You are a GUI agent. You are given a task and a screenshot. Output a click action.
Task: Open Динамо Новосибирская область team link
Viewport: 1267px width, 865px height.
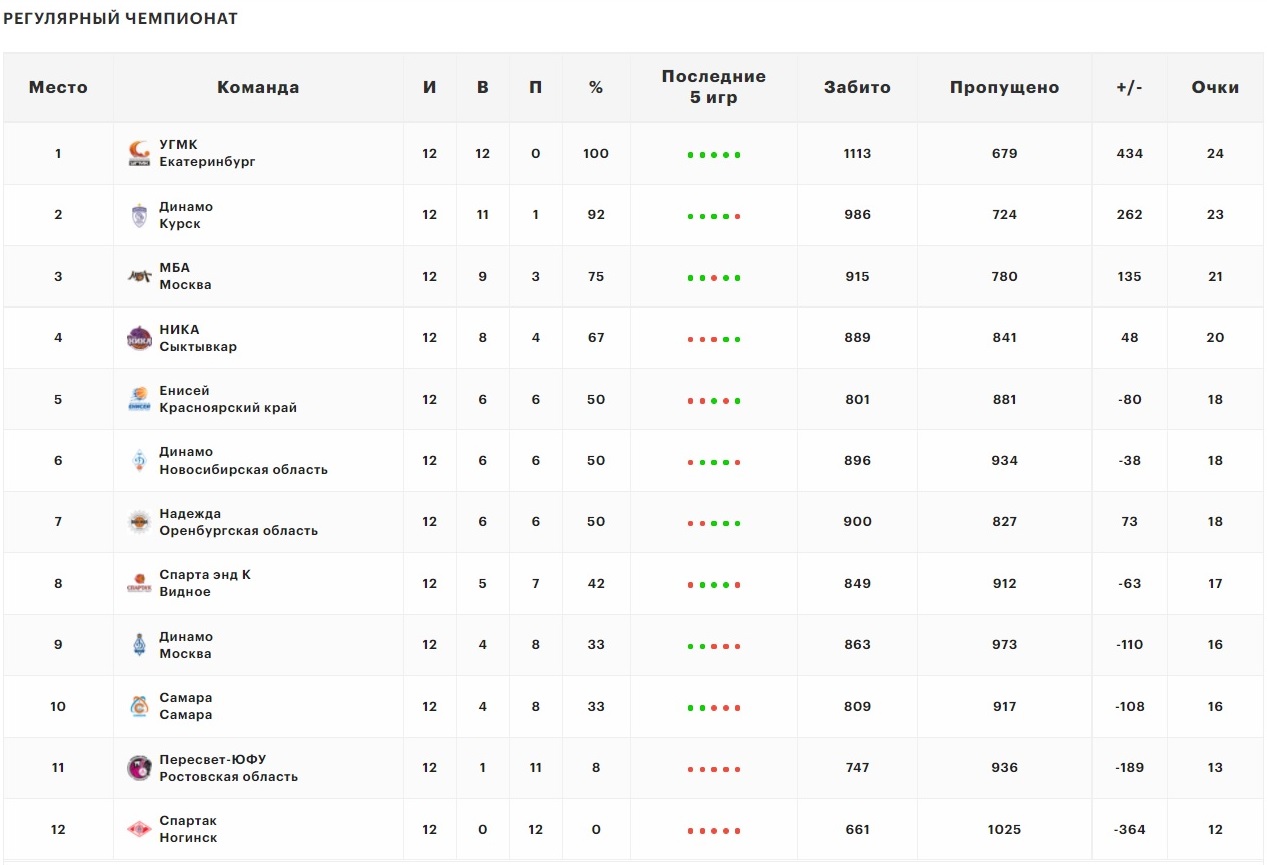[243, 461]
